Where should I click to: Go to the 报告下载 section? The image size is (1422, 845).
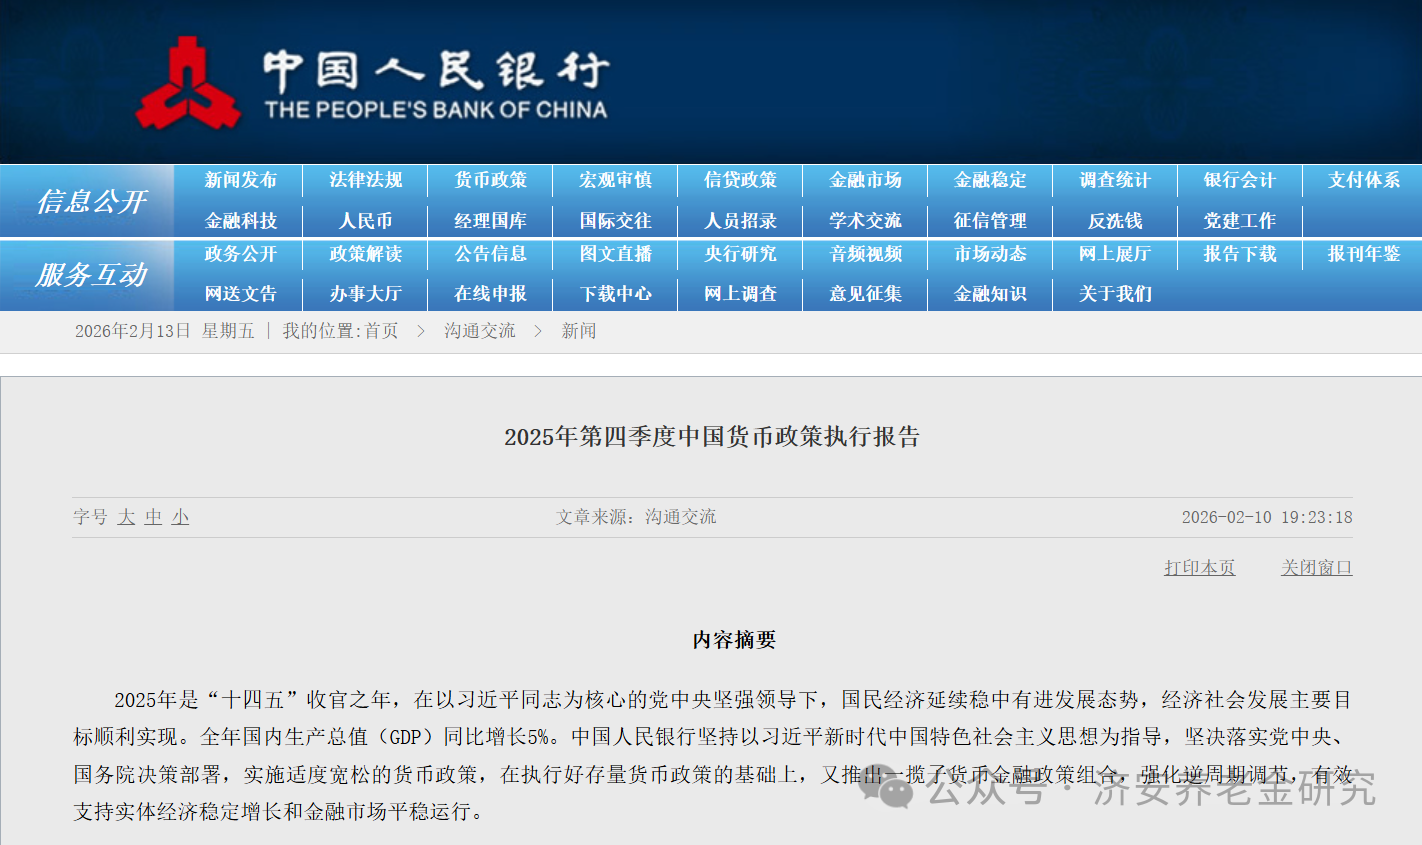tap(1240, 255)
